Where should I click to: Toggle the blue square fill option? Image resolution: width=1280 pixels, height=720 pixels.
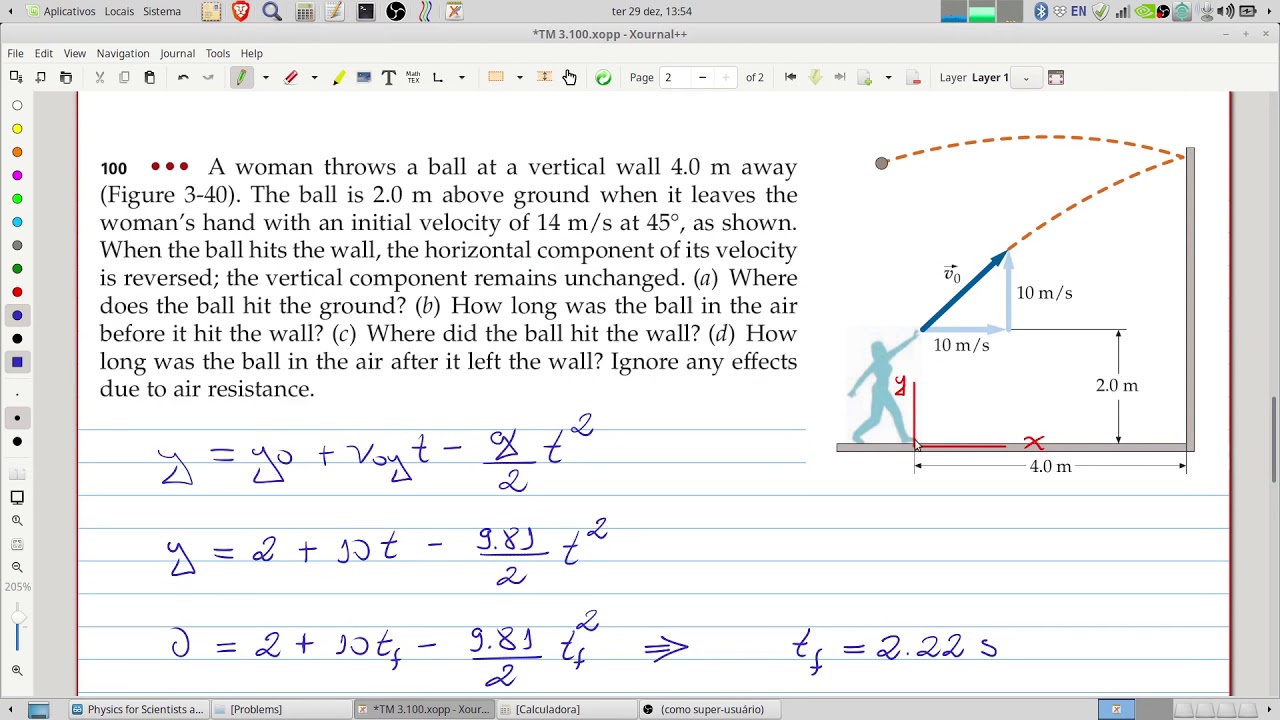point(17,362)
